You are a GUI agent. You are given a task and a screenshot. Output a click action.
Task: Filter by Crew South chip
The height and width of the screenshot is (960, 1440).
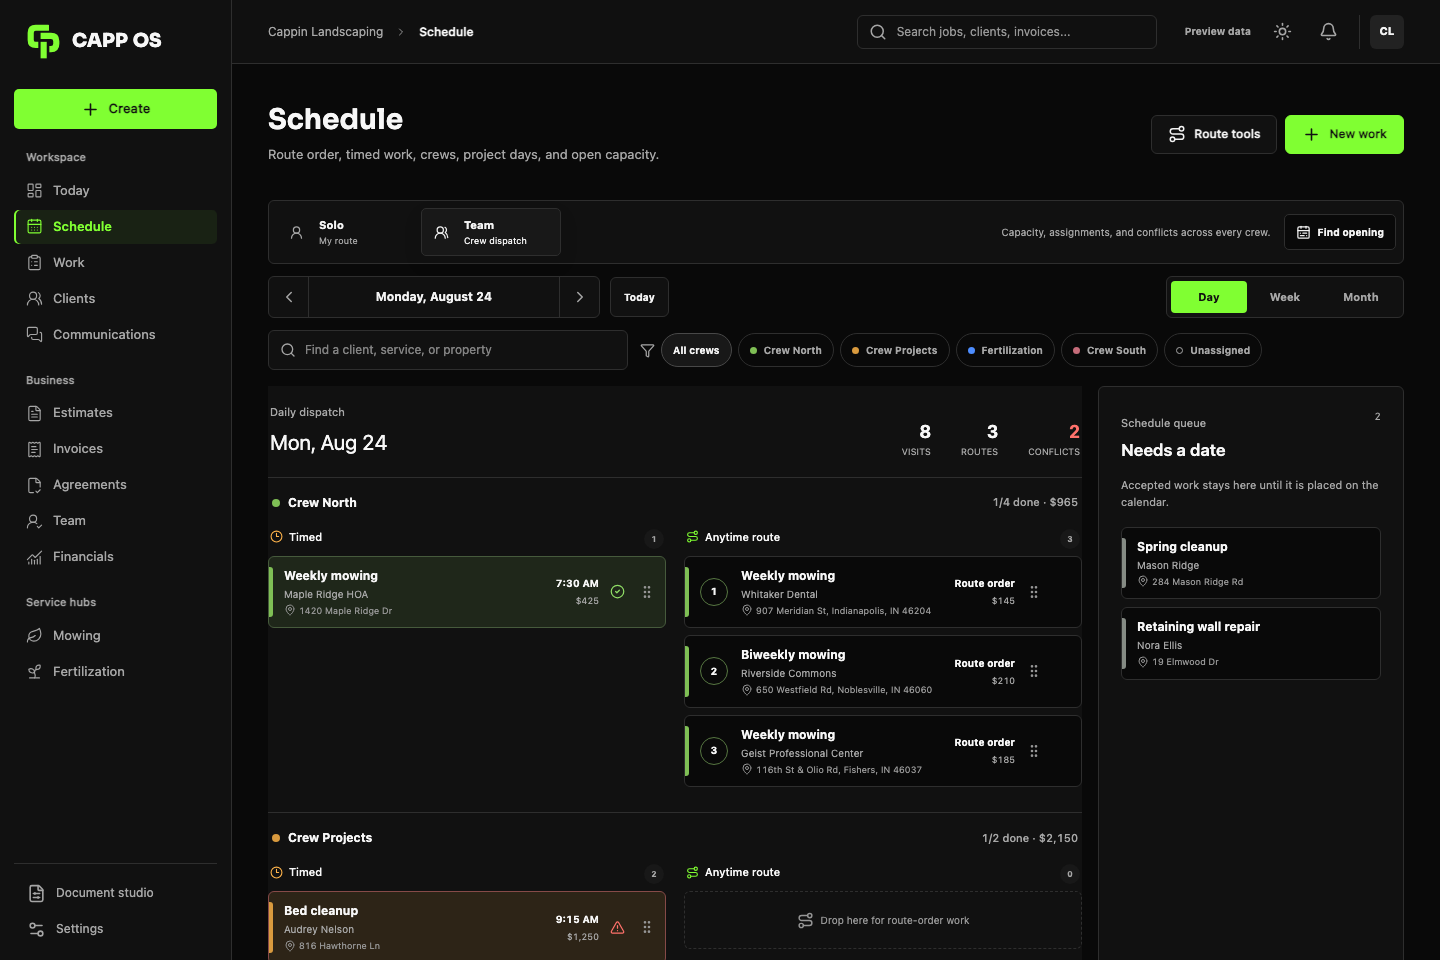[1110, 350]
